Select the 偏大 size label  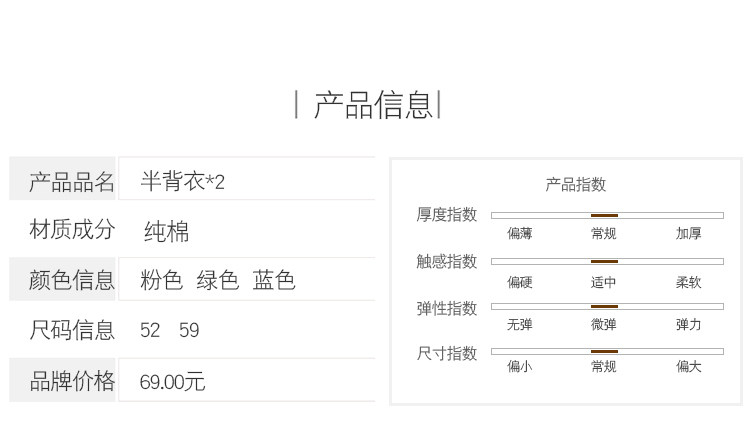688,367
